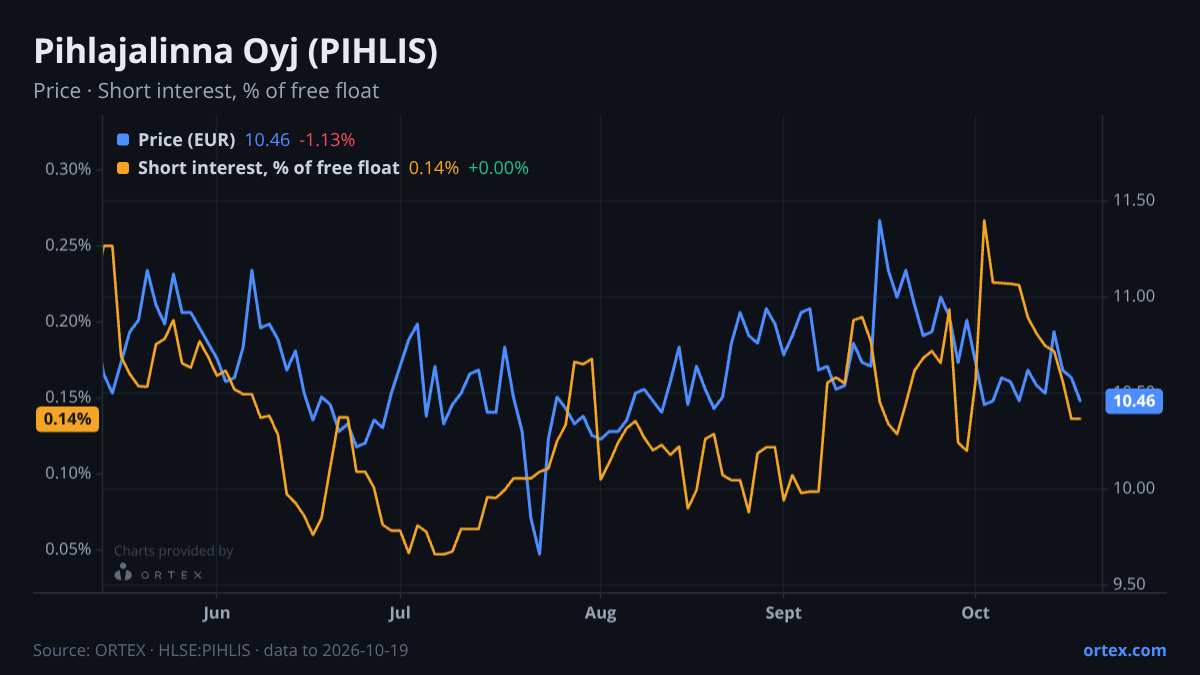Click the Jun label on the date axis
Viewport: 1200px width, 675px height.
point(216,613)
